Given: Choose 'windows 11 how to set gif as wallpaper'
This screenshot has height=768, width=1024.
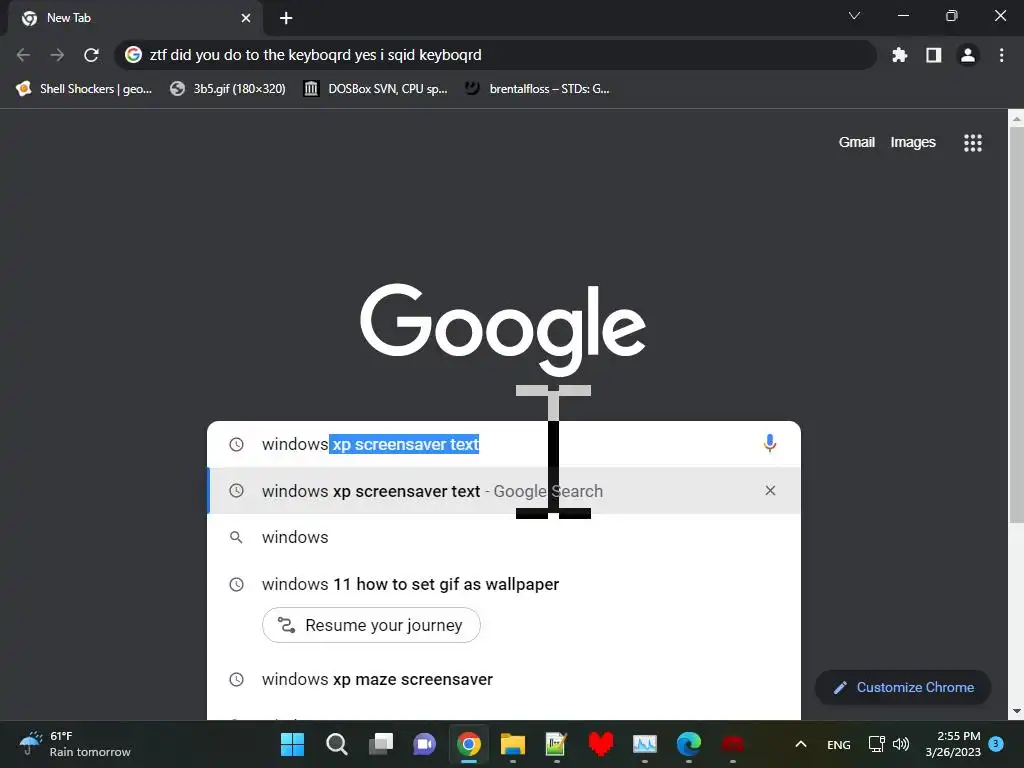Looking at the screenshot, I should click(504, 584).
